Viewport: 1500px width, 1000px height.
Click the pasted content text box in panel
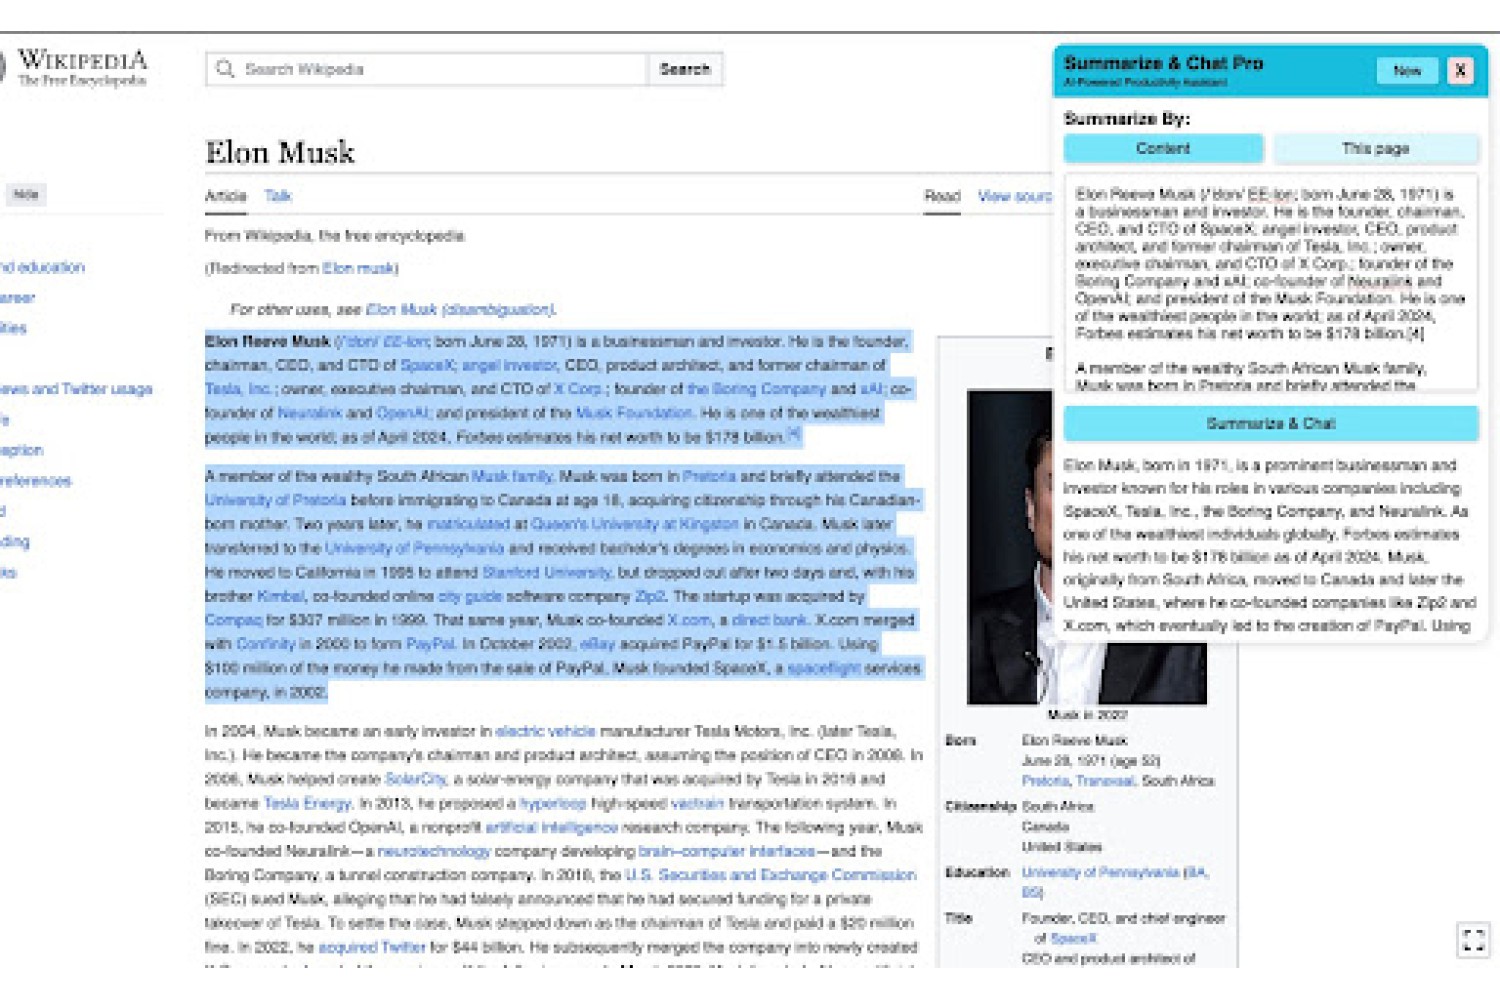[1270, 284]
